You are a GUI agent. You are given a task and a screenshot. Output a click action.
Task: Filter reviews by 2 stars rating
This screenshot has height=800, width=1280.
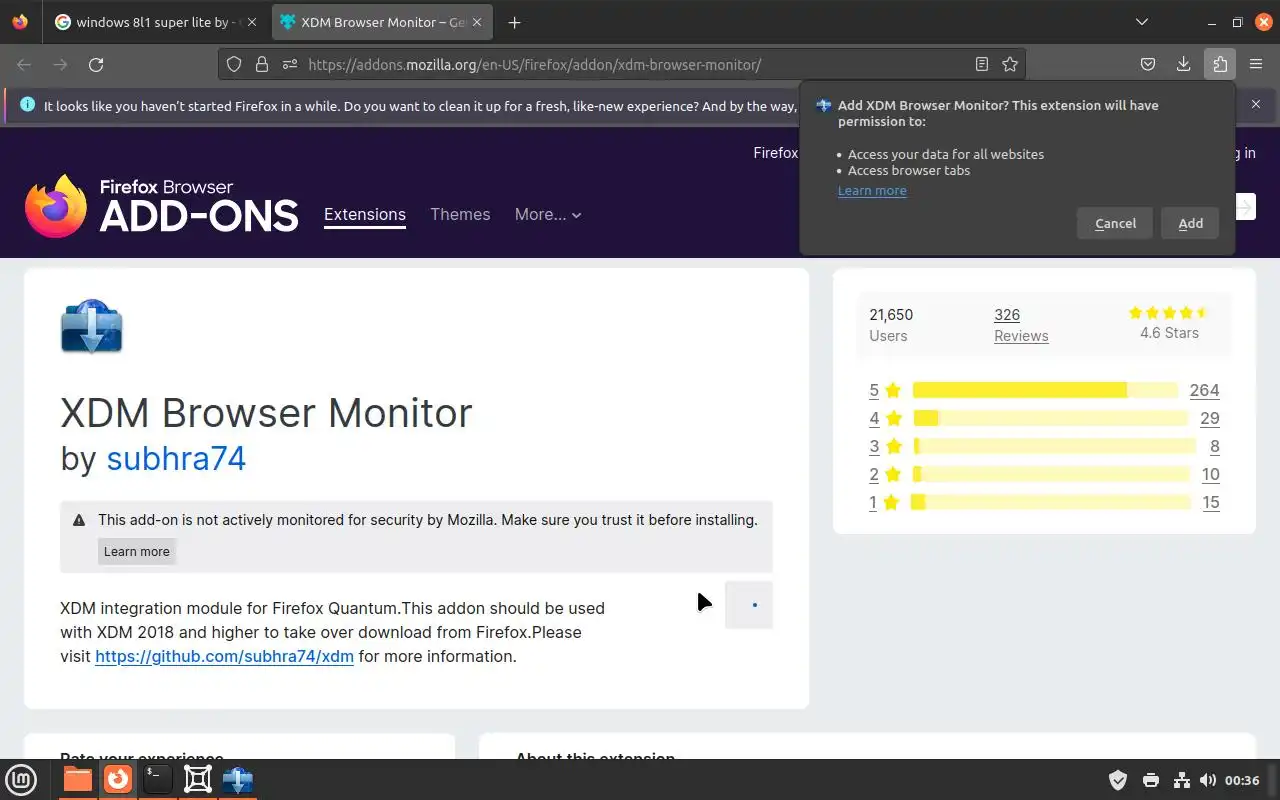pos(885,474)
